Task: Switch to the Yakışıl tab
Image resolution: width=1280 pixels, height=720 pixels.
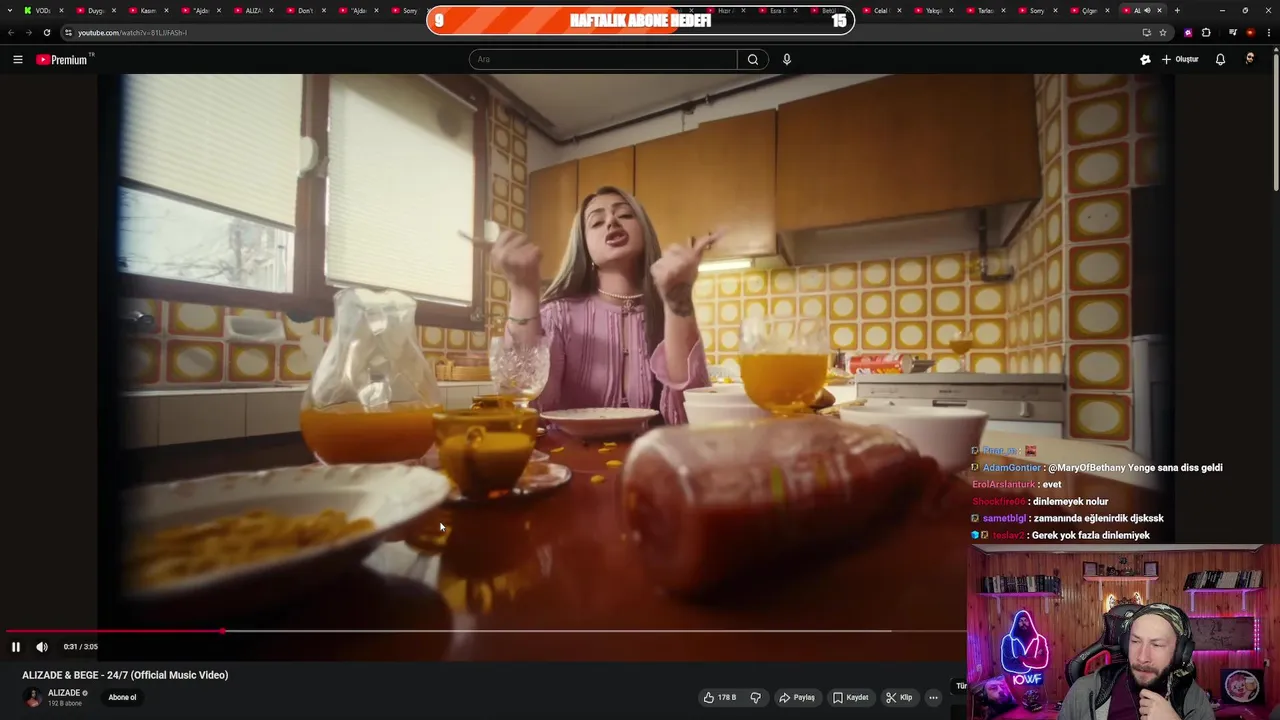Action: coord(933,10)
